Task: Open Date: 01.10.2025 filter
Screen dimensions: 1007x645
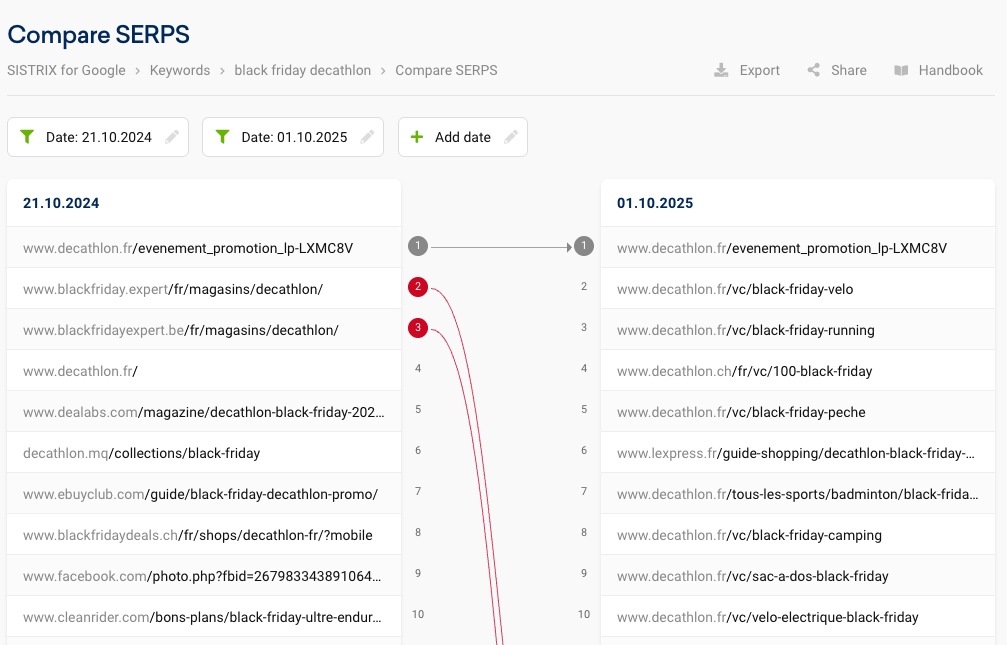Action: (294, 137)
